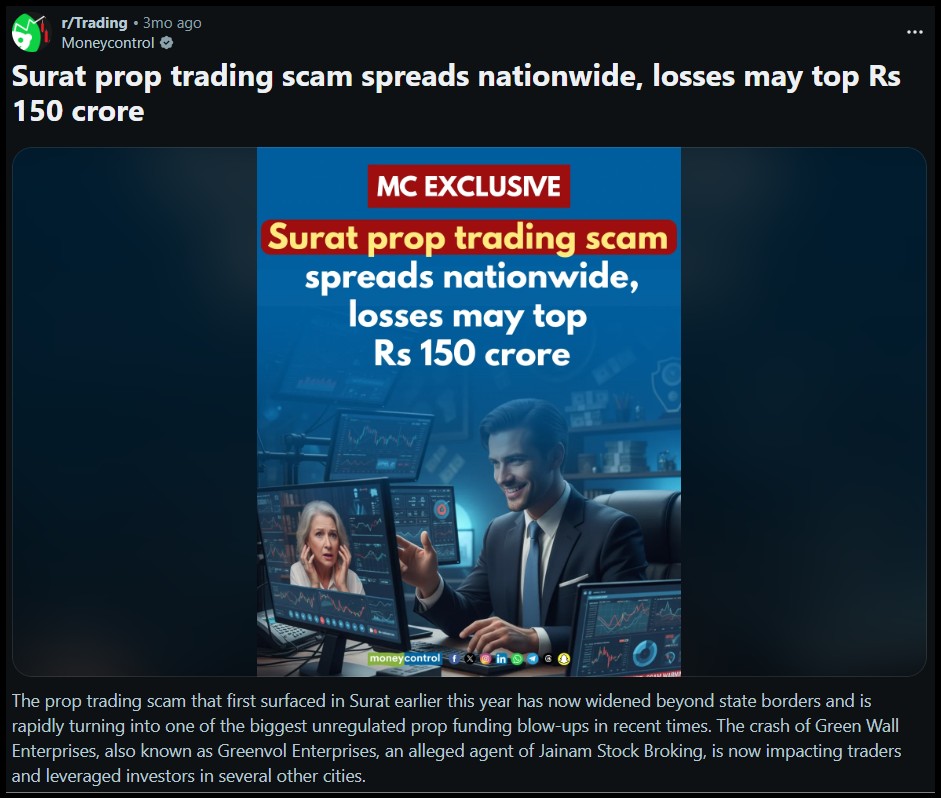Click the Threads icon in the image footer
Screen dimensions: 941x798
[548, 659]
